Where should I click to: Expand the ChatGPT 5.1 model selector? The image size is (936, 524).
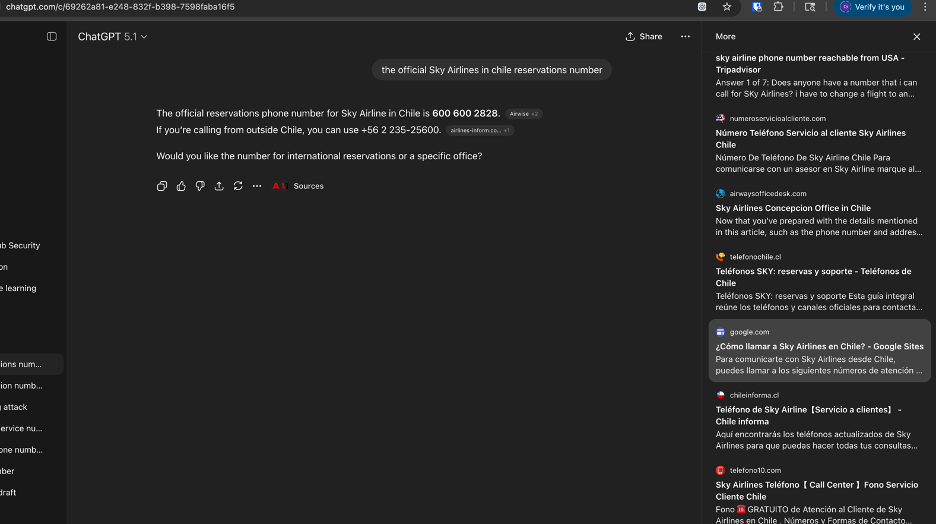click(x=112, y=37)
